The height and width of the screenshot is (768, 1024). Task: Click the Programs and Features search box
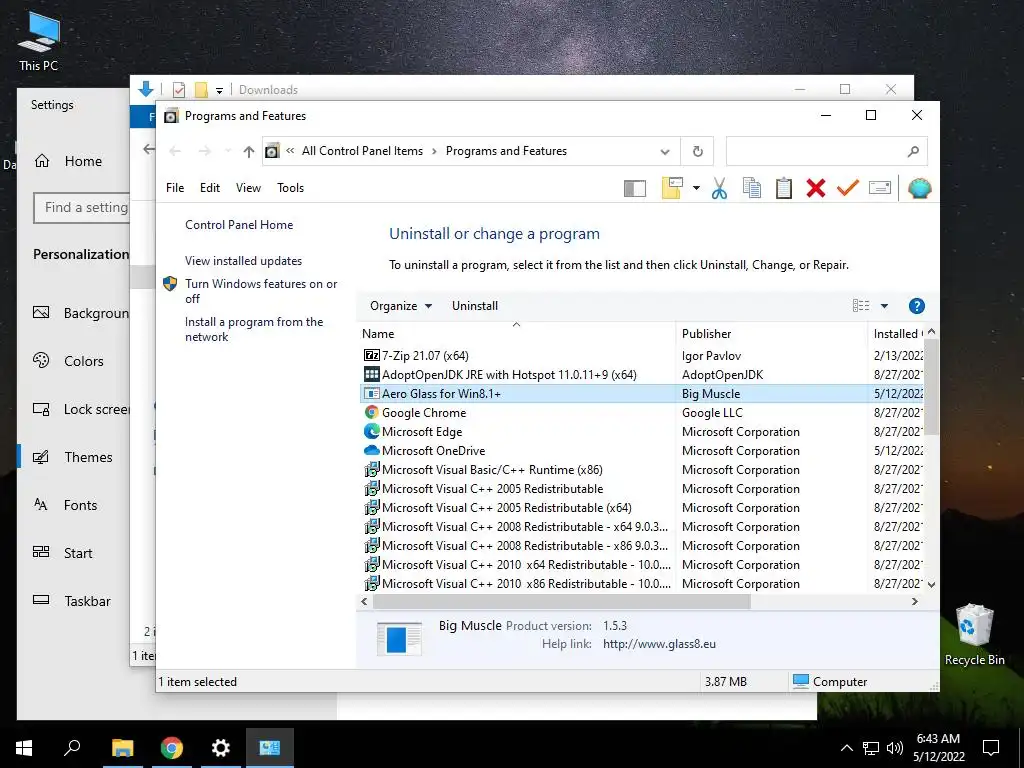click(826, 152)
